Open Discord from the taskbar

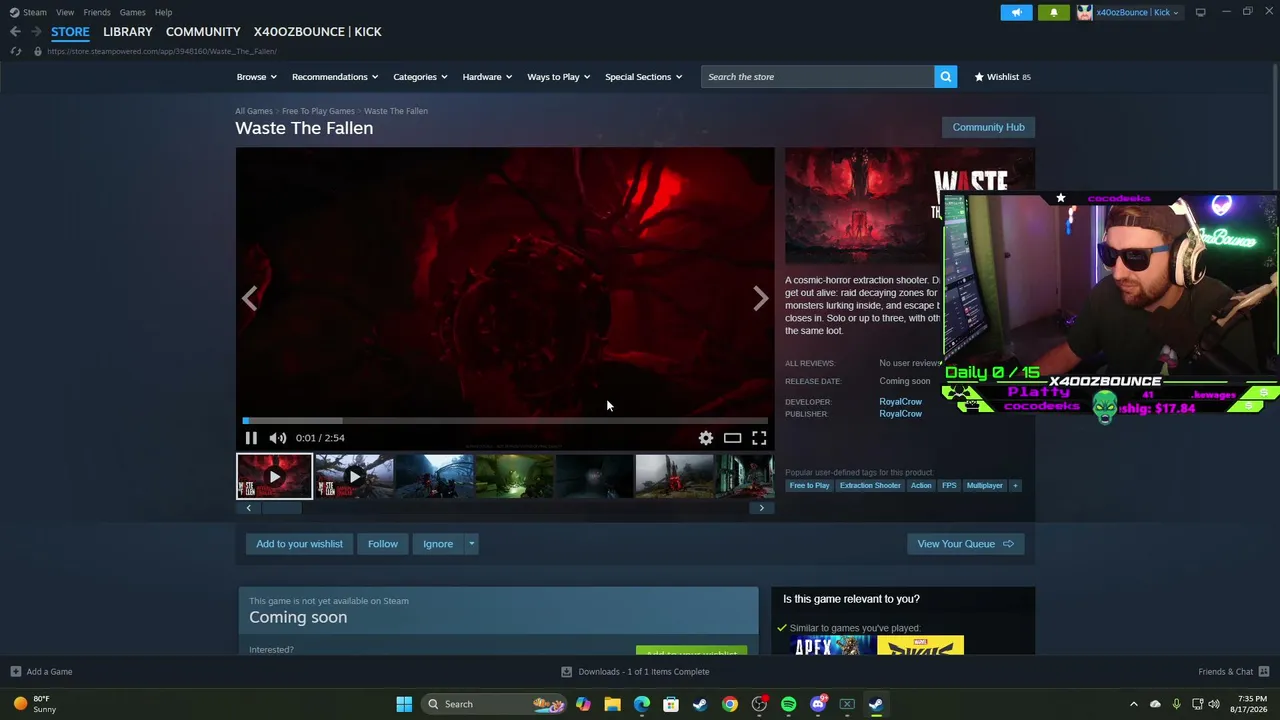point(818,704)
